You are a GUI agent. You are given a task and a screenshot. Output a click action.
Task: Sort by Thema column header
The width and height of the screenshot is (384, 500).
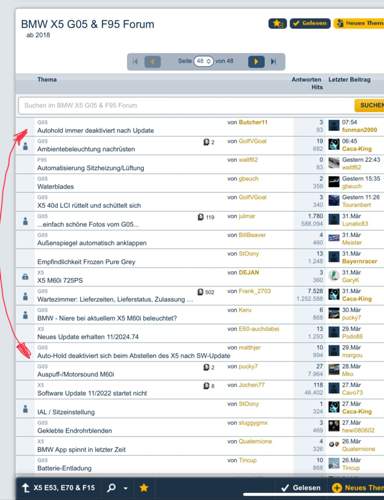(47, 79)
